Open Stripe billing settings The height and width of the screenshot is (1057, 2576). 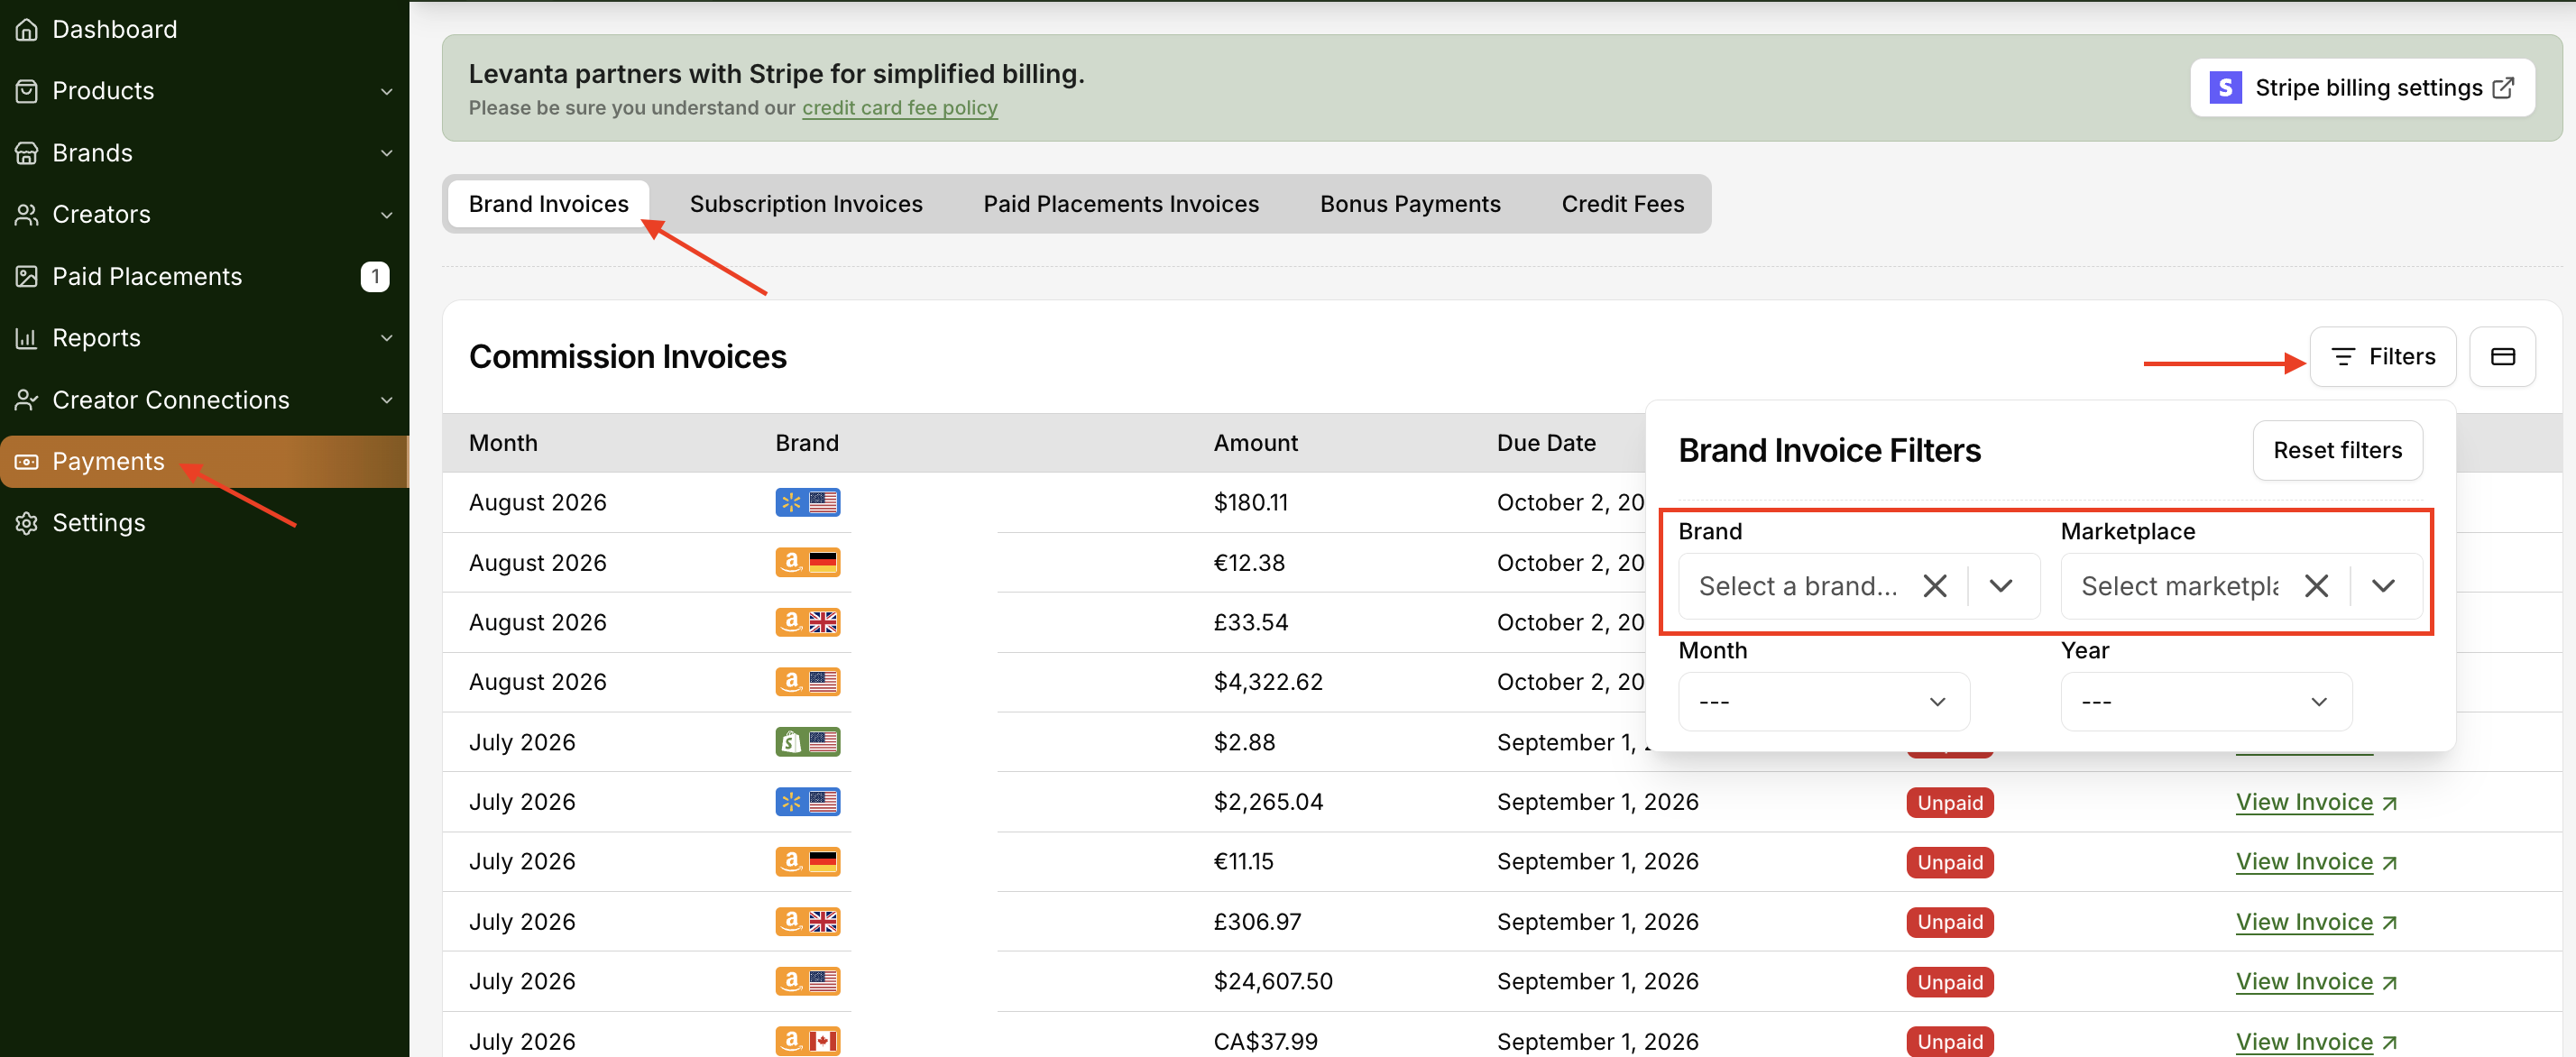2362,88
